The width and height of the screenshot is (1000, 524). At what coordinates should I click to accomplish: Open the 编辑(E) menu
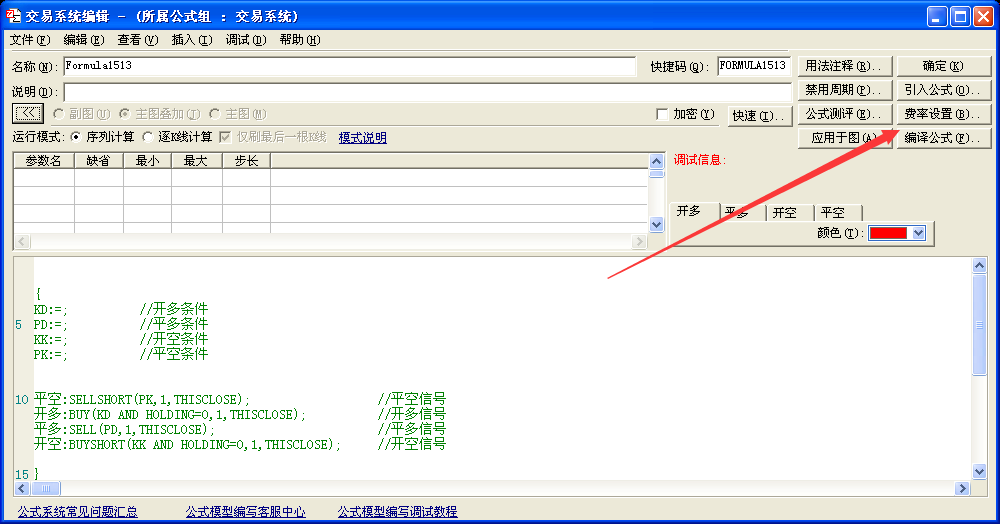pos(84,40)
